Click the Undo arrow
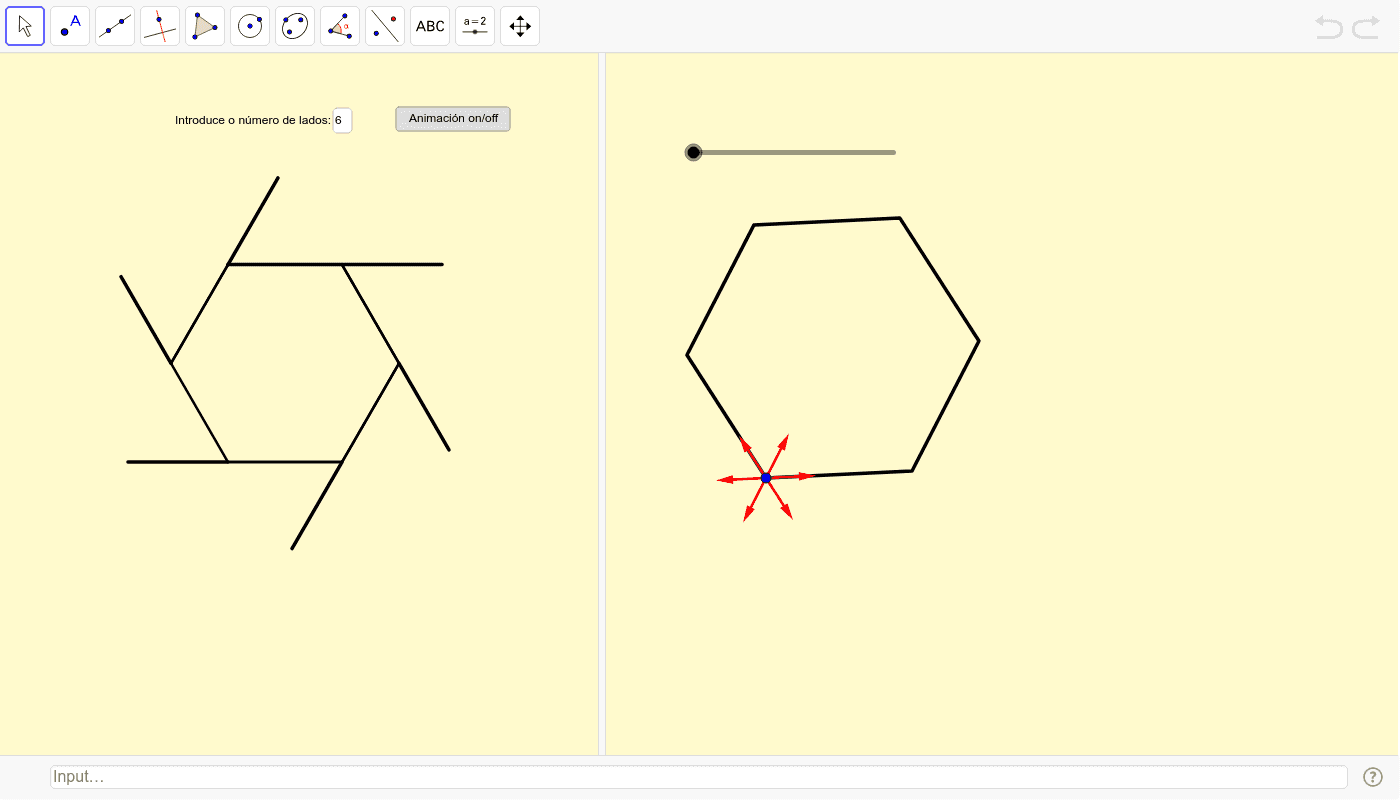The image size is (1400, 800). (1329, 27)
